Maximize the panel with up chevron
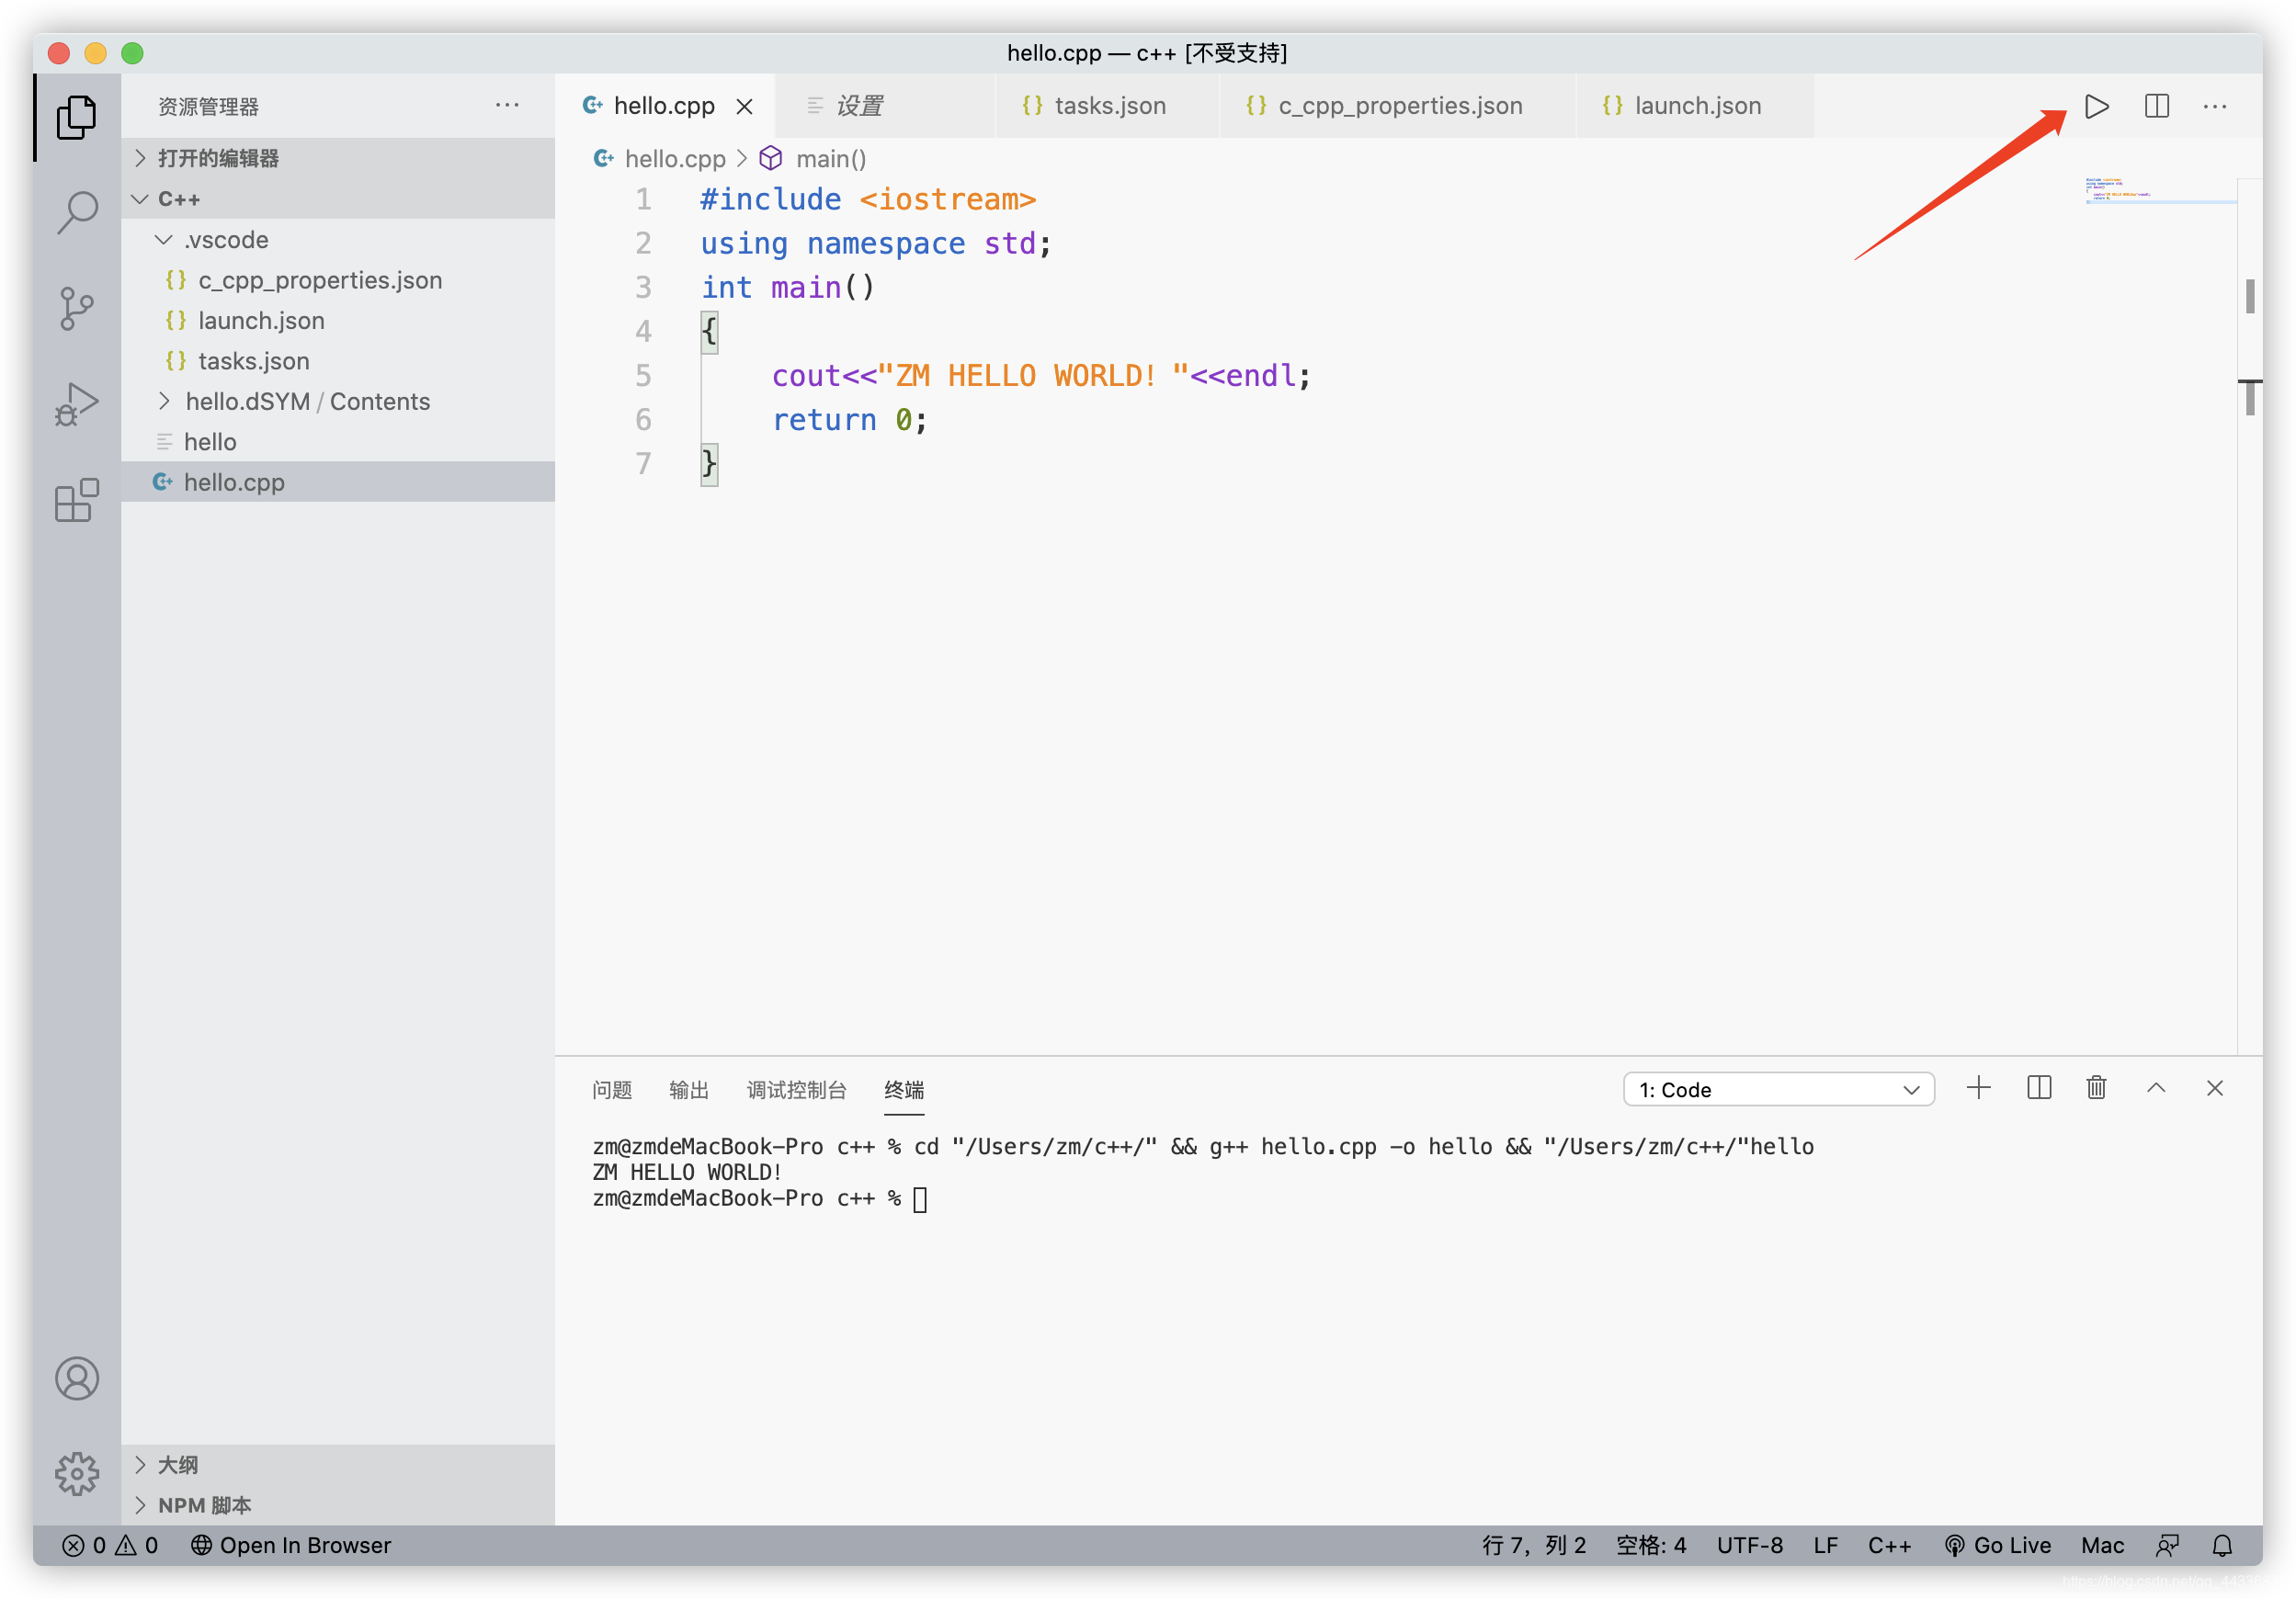The height and width of the screenshot is (1599, 2296). pyautogui.click(x=2155, y=1088)
